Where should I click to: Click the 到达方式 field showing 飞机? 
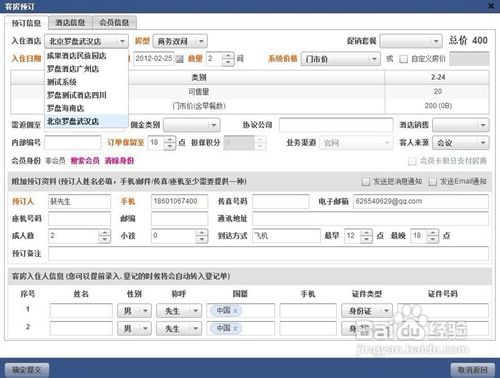286,236
